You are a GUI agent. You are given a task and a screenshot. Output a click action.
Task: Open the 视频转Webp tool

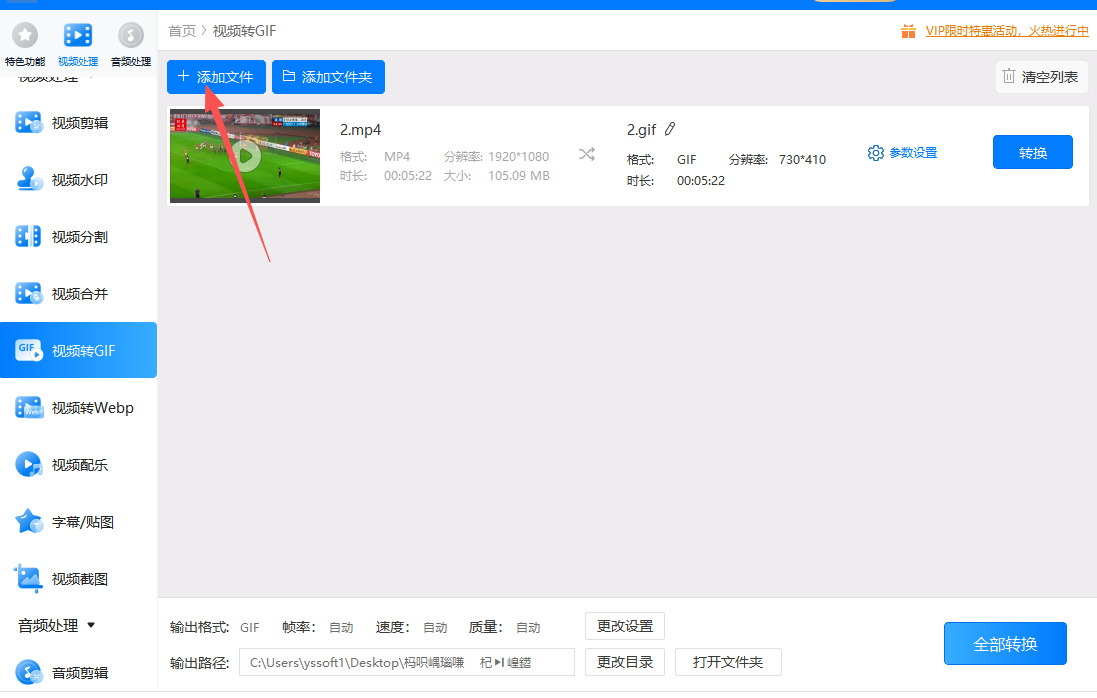(78, 408)
